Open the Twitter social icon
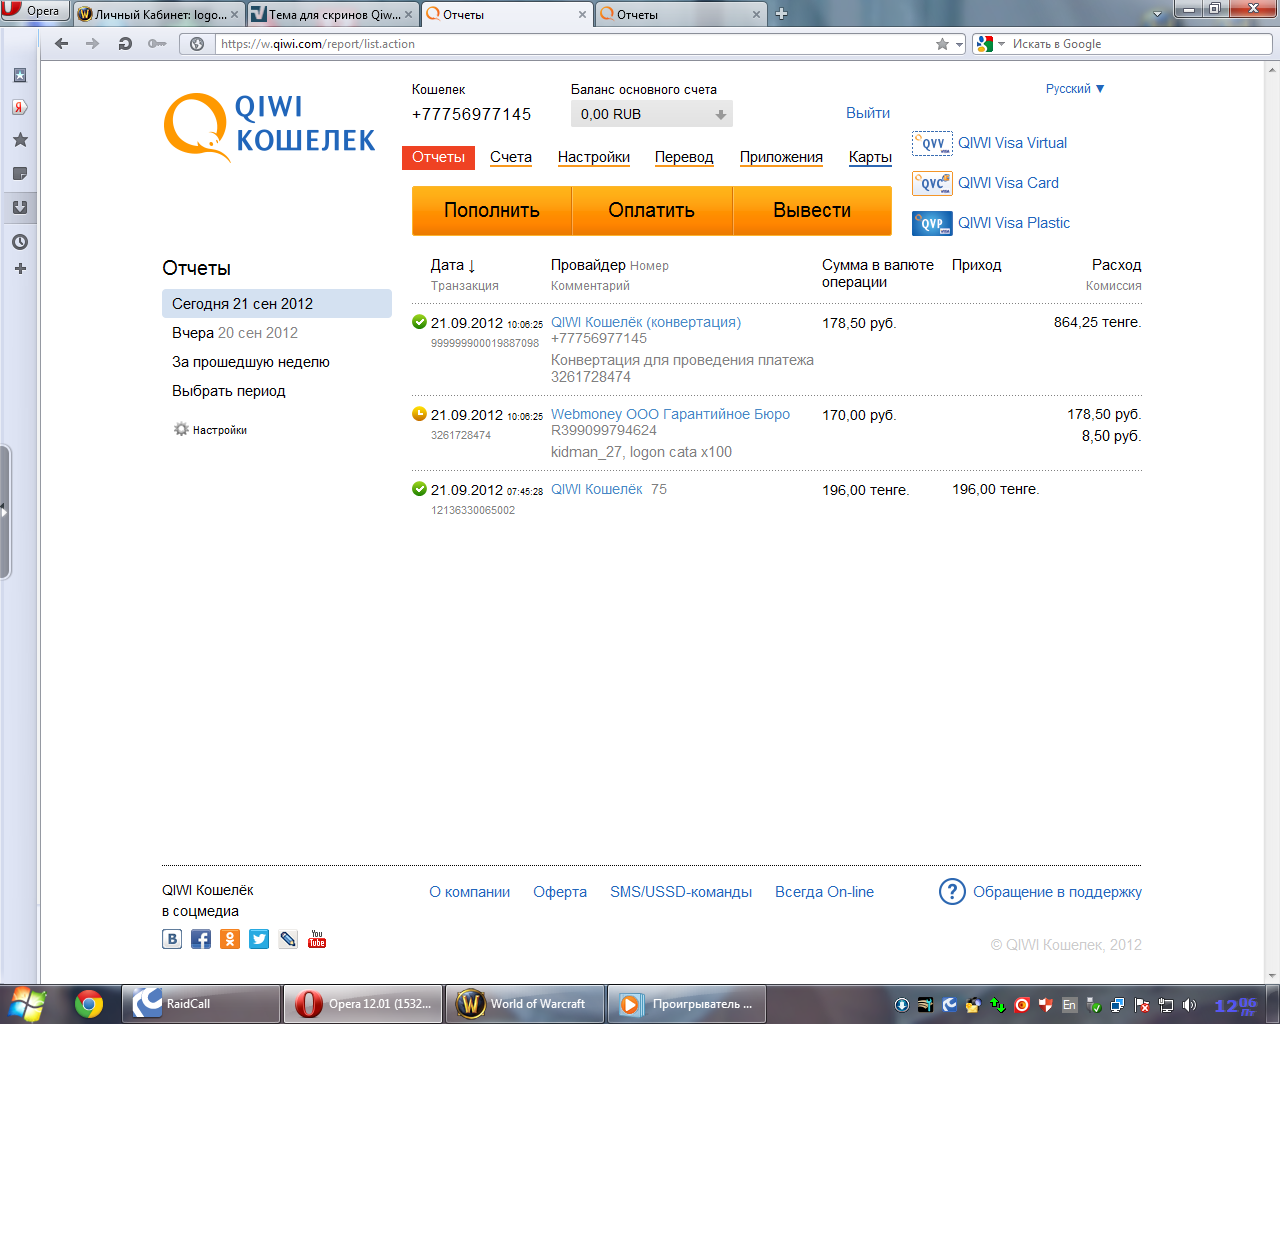The height and width of the screenshot is (1244, 1280). click(259, 939)
